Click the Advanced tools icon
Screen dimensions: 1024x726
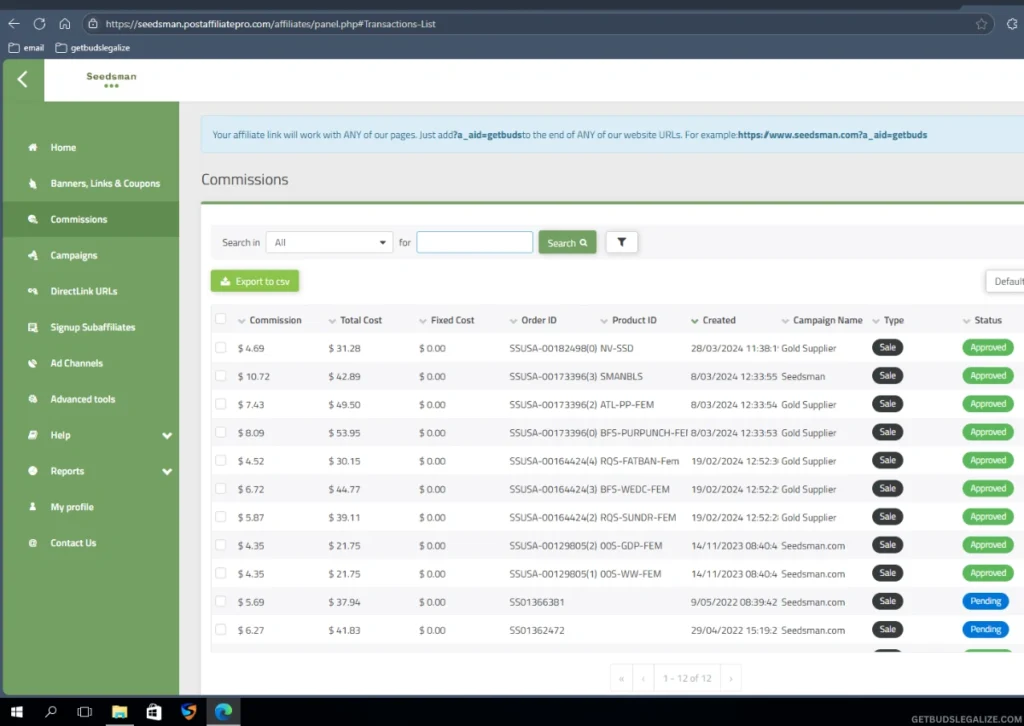[x=33, y=399]
